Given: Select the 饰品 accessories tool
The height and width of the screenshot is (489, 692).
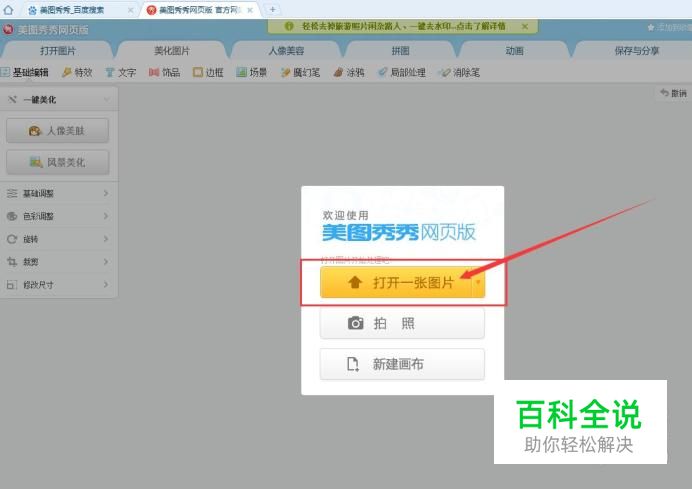Looking at the screenshot, I should point(165,72).
